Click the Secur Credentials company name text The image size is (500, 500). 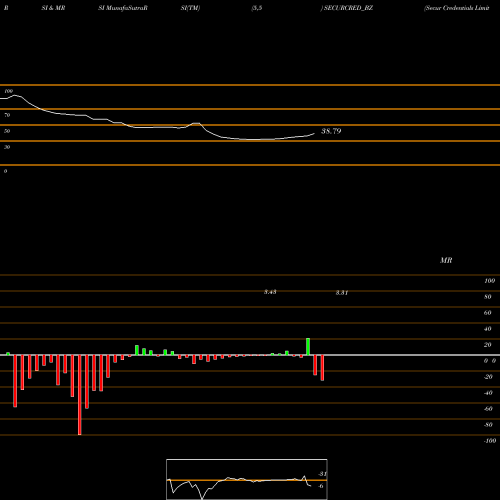(457, 8)
